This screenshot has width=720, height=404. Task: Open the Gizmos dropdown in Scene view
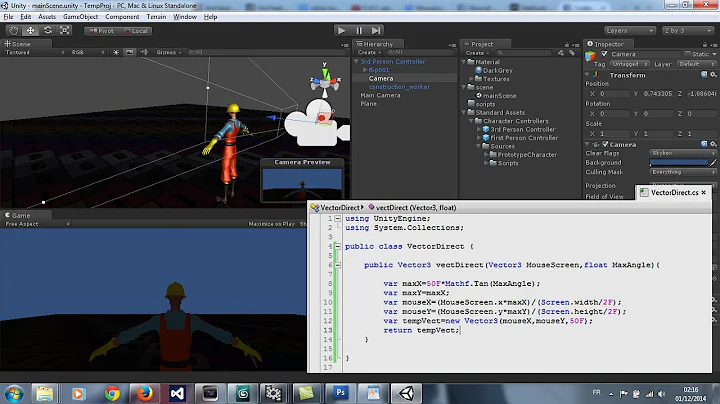pos(169,52)
